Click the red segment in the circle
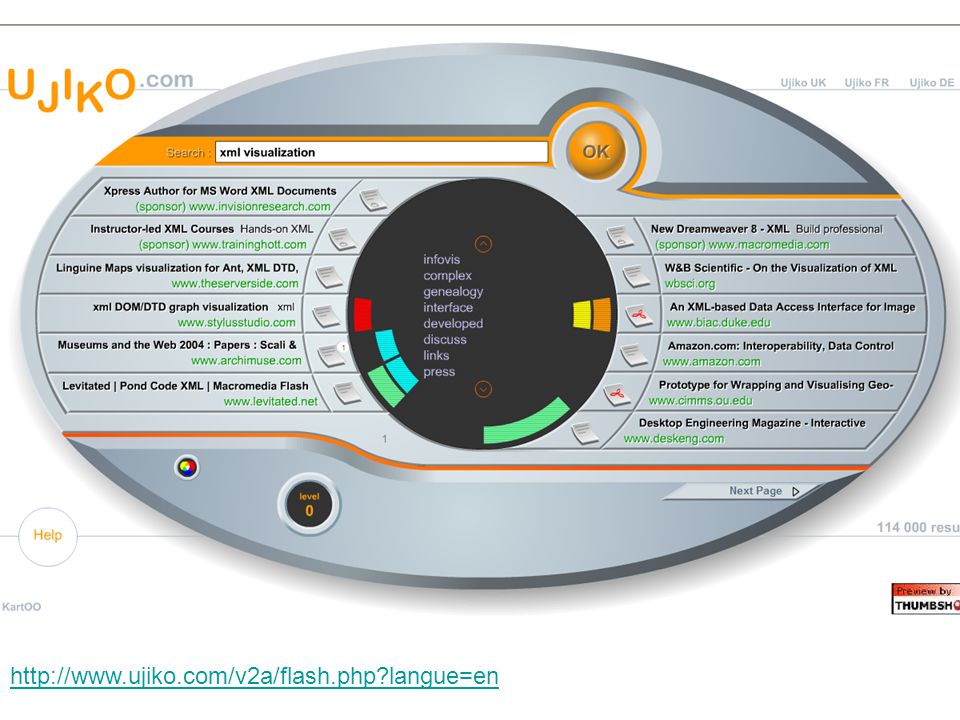This screenshot has width=960, height=720. coord(362,313)
